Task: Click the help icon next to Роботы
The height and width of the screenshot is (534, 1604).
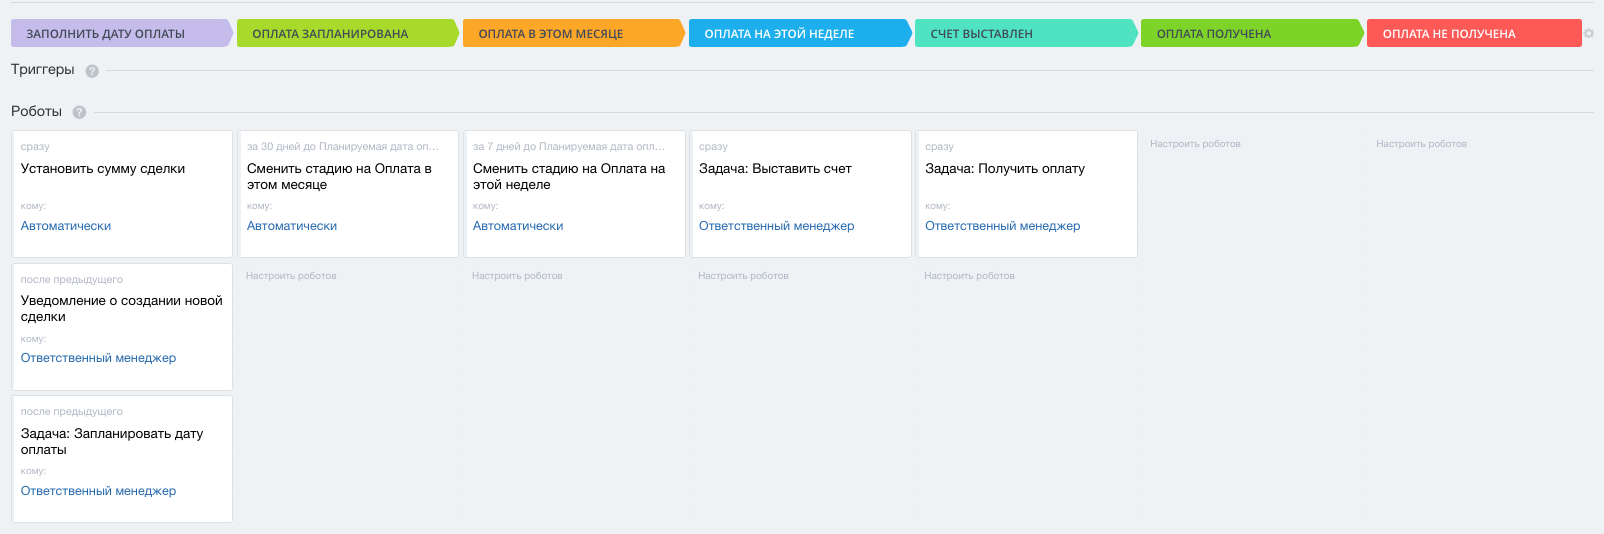Action: [x=79, y=113]
